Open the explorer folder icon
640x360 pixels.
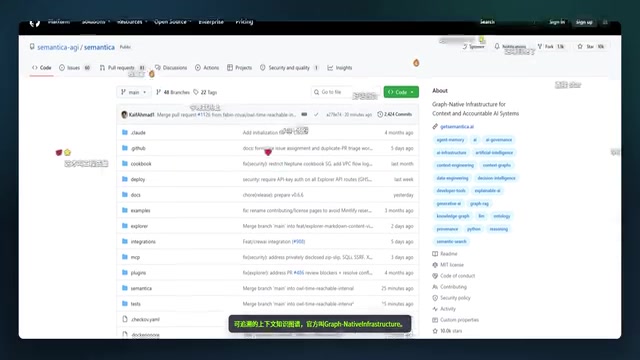coord(125,226)
